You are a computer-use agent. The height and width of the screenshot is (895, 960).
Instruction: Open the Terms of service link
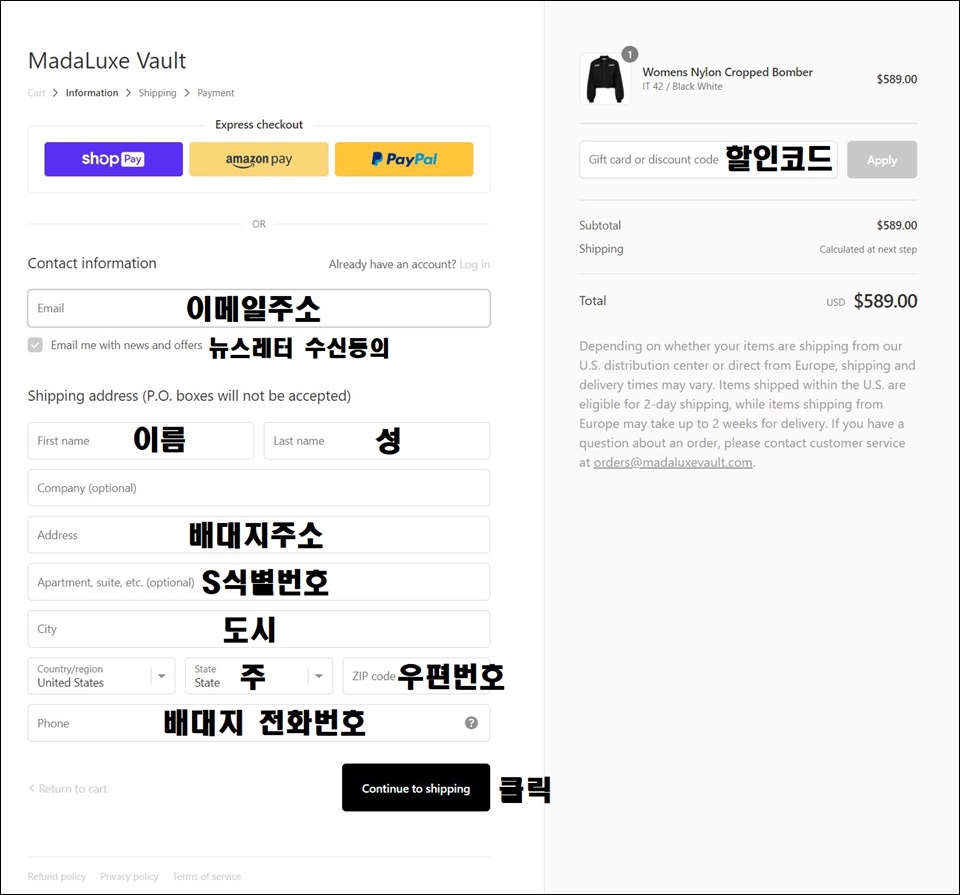click(207, 877)
